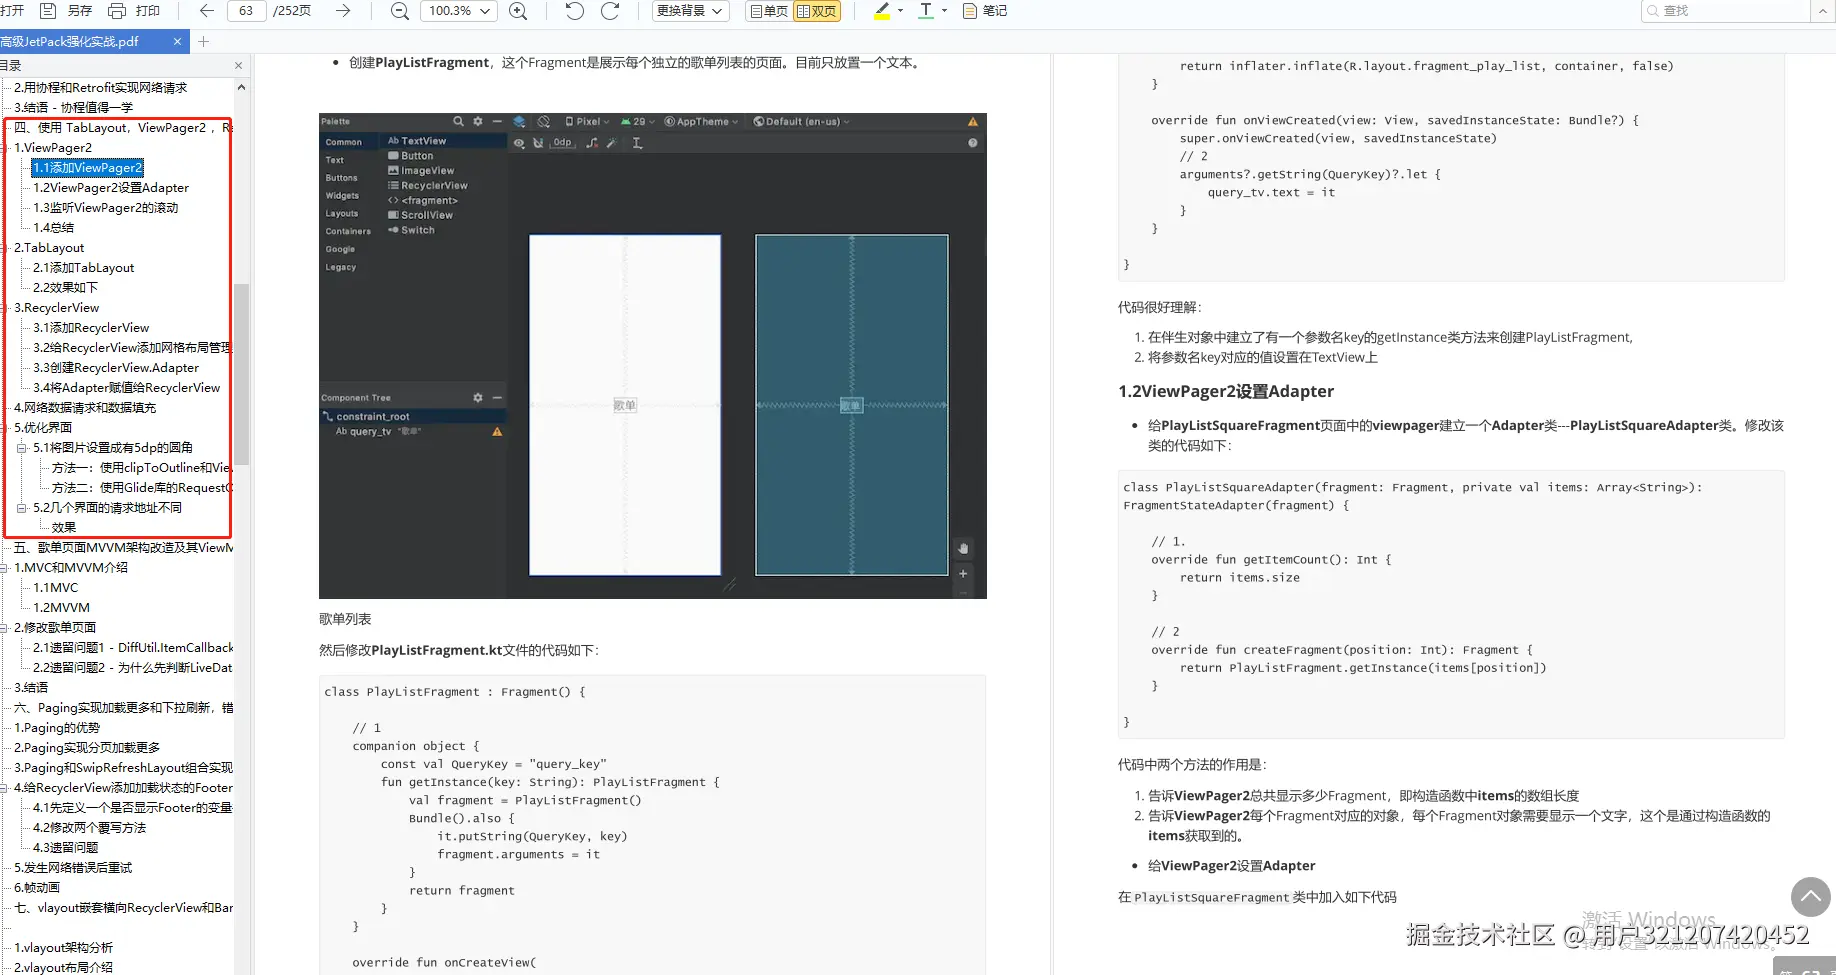Image resolution: width=1836 pixels, height=975 pixels.
Task: Go to the previous page arrow
Action: click(207, 11)
